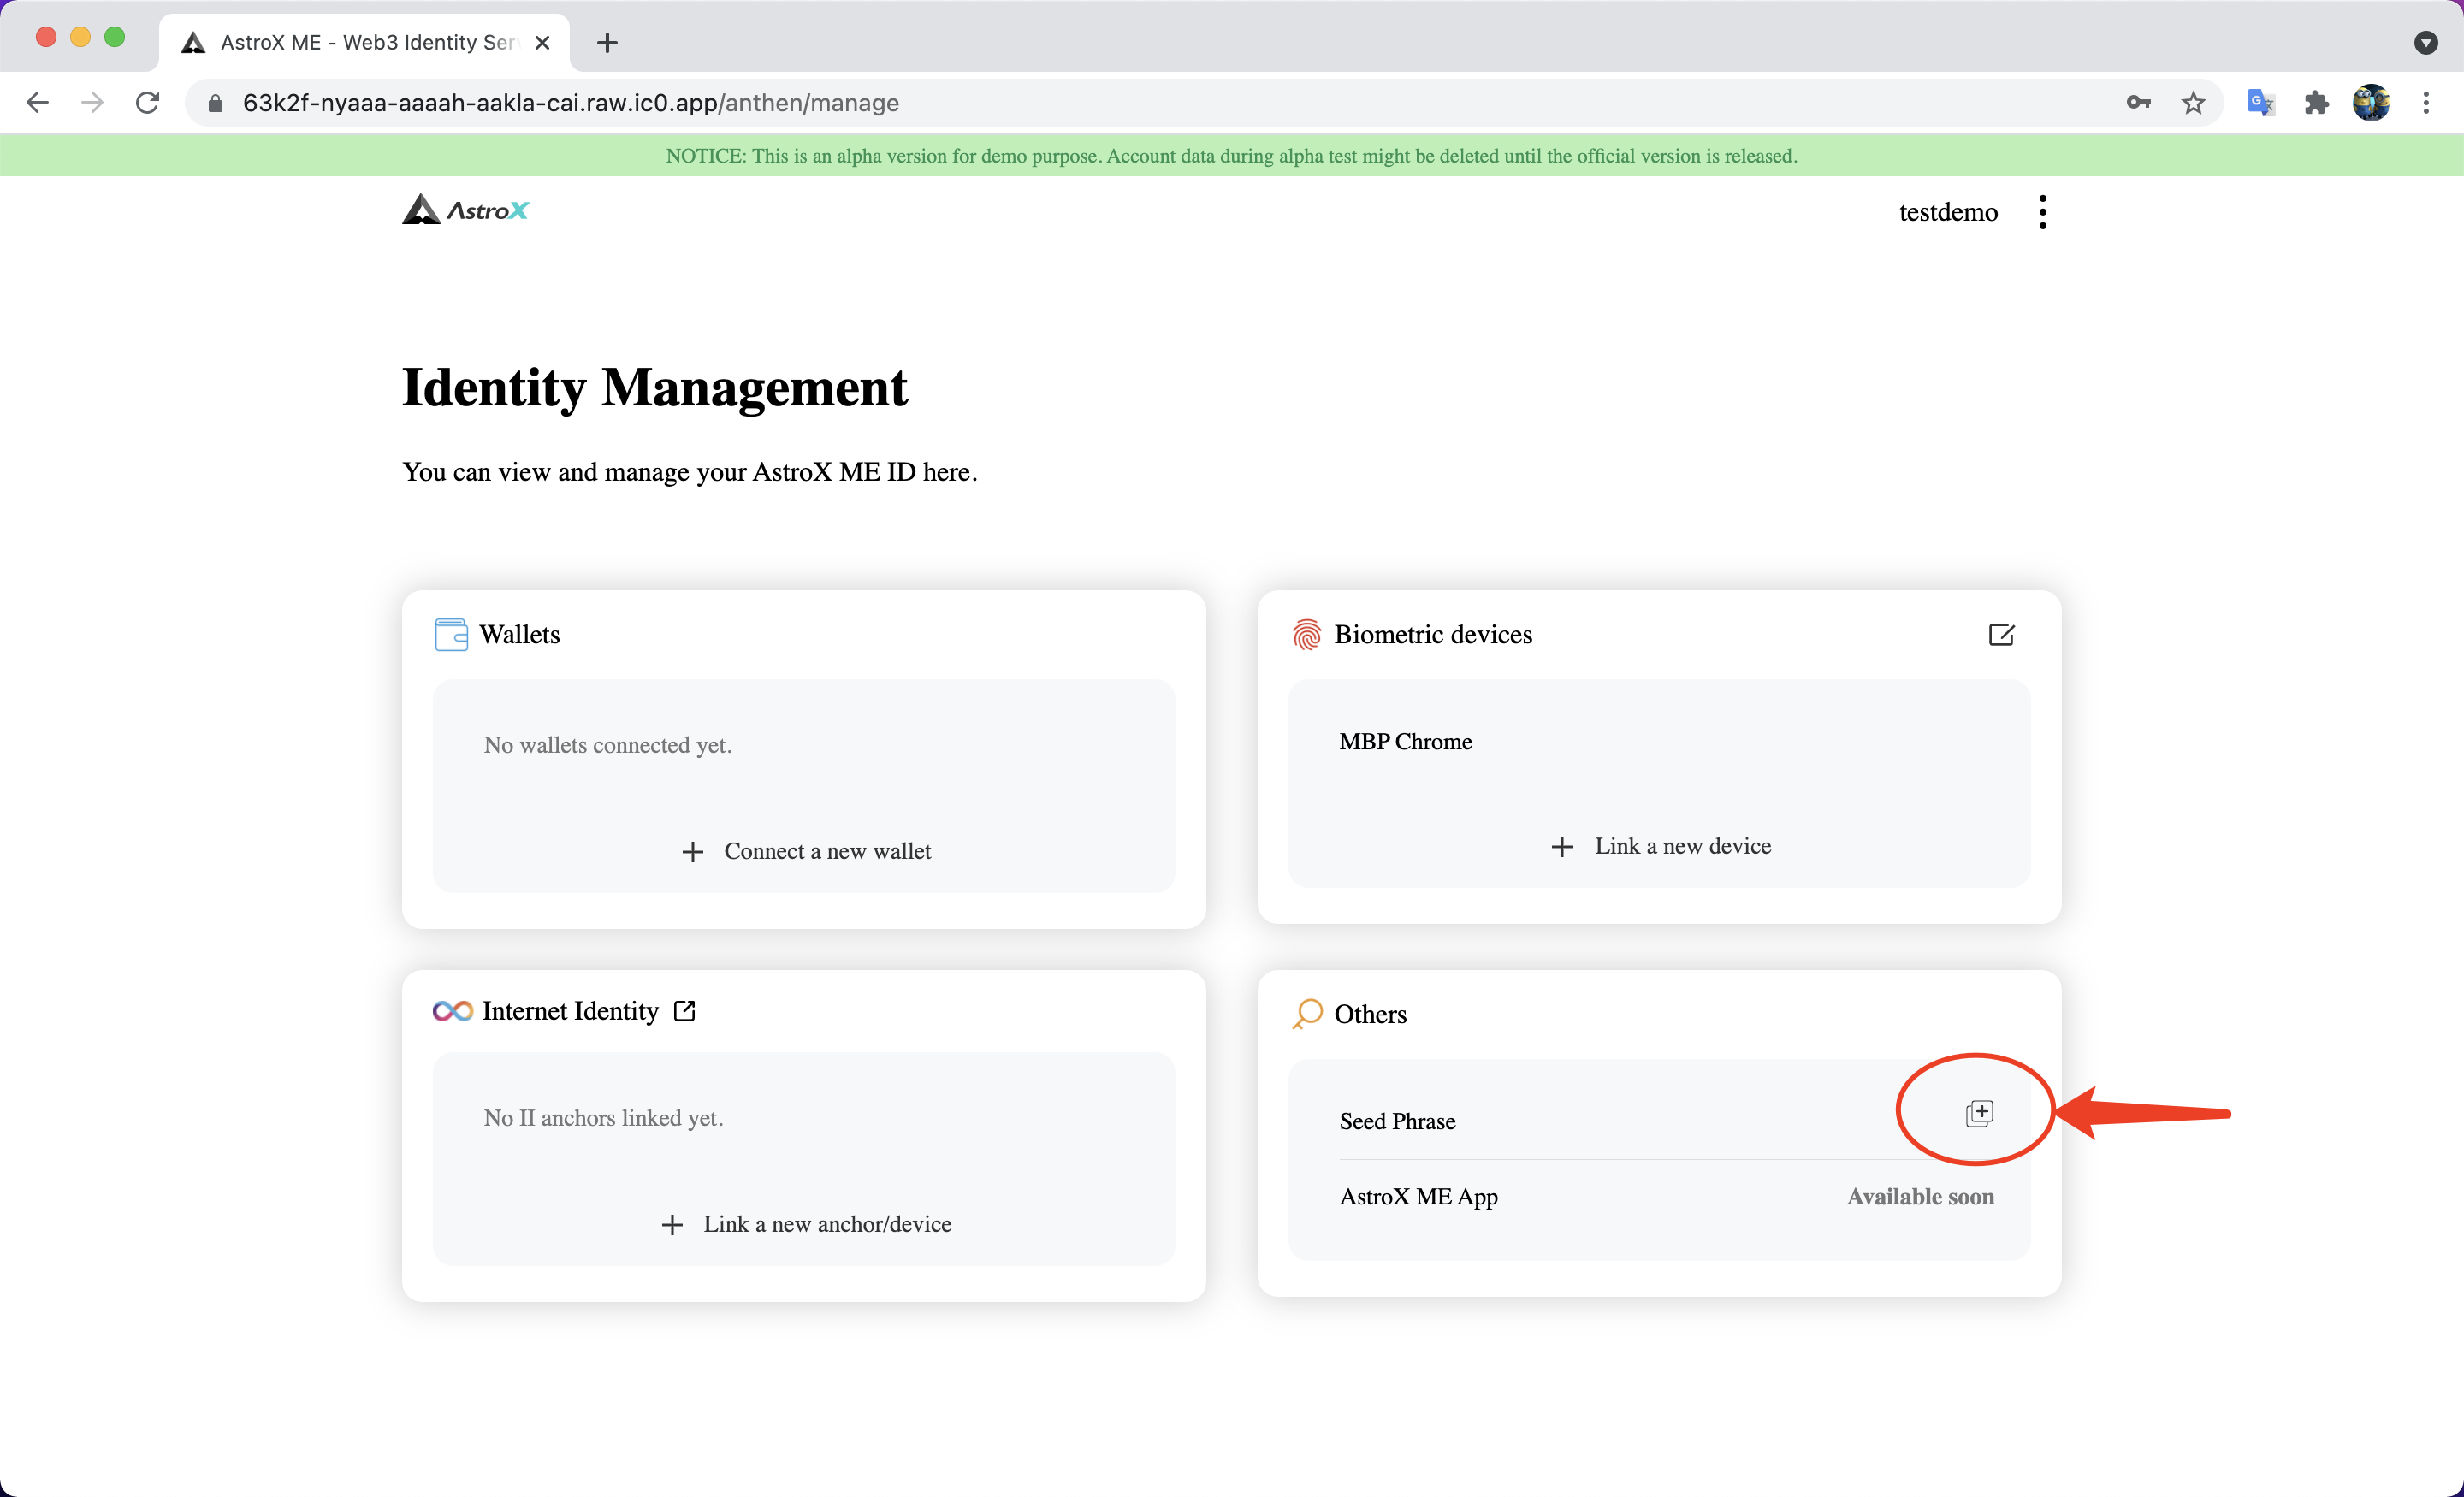Open the Google Translate extension icon
Screen dimensions: 2464x1497
[2261, 102]
